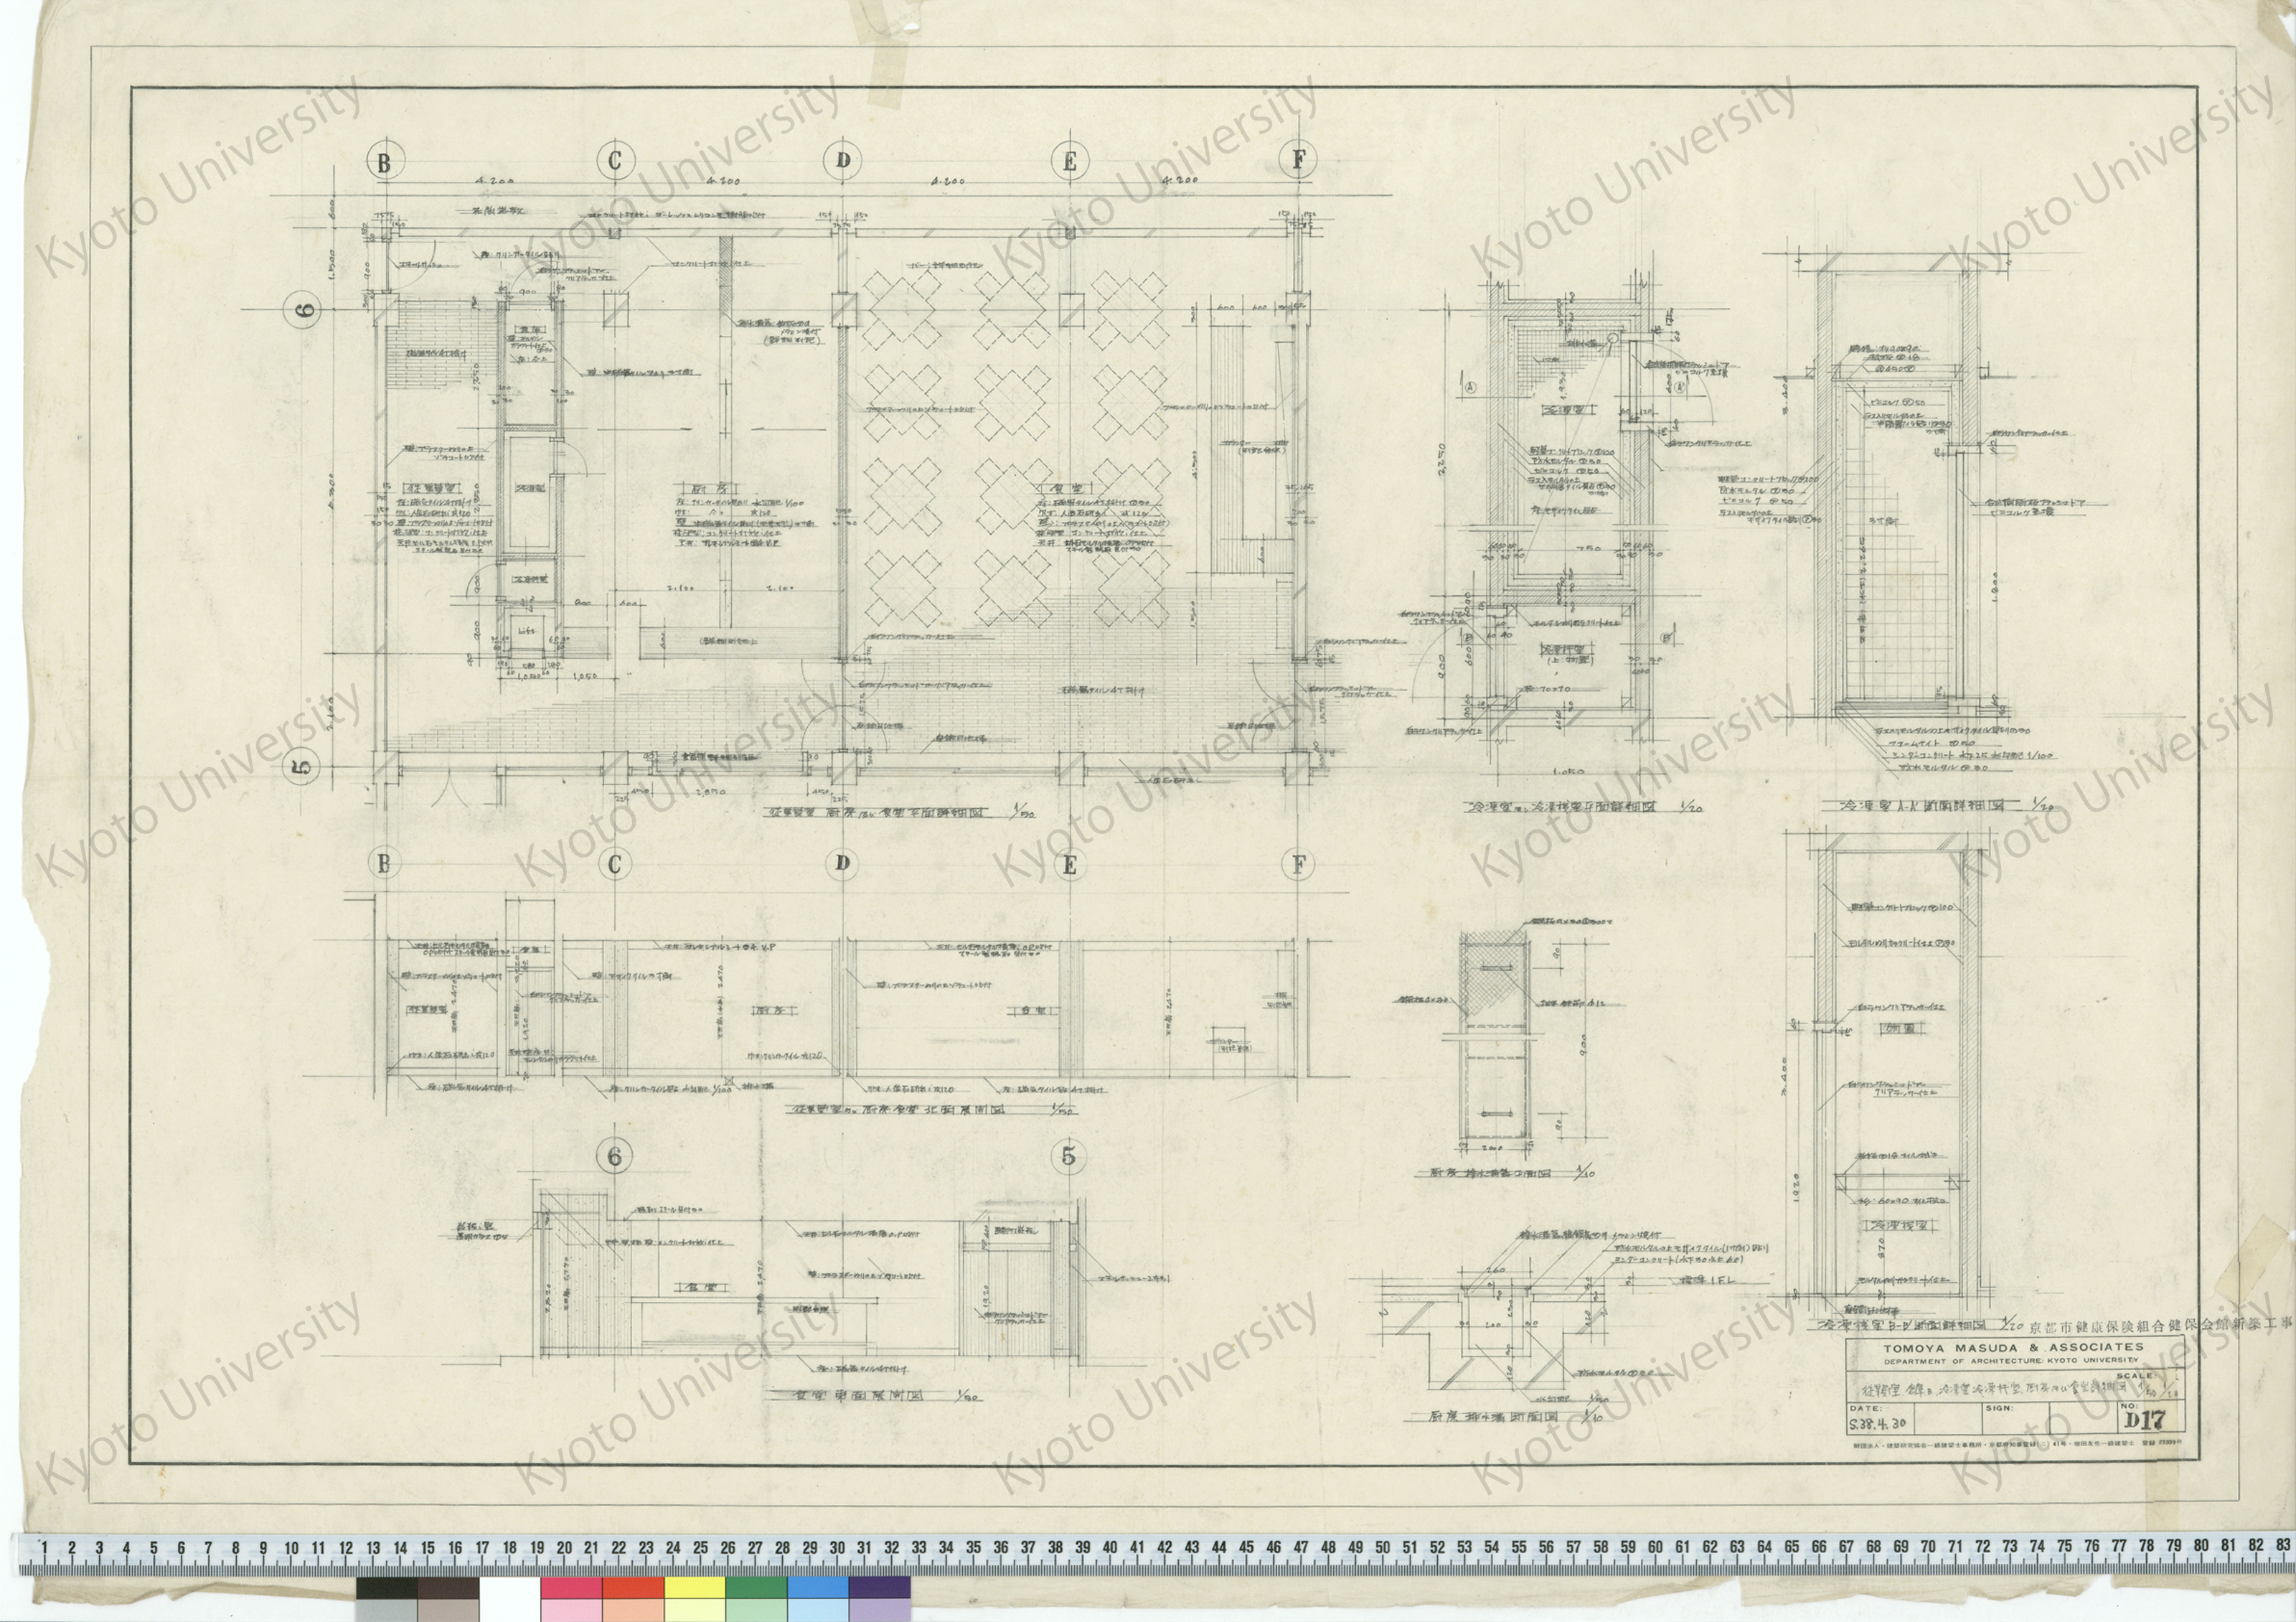The image size is (2296, 1622).
Task: Click the S.38.4.30 date field
Action: point(1879,1424)
